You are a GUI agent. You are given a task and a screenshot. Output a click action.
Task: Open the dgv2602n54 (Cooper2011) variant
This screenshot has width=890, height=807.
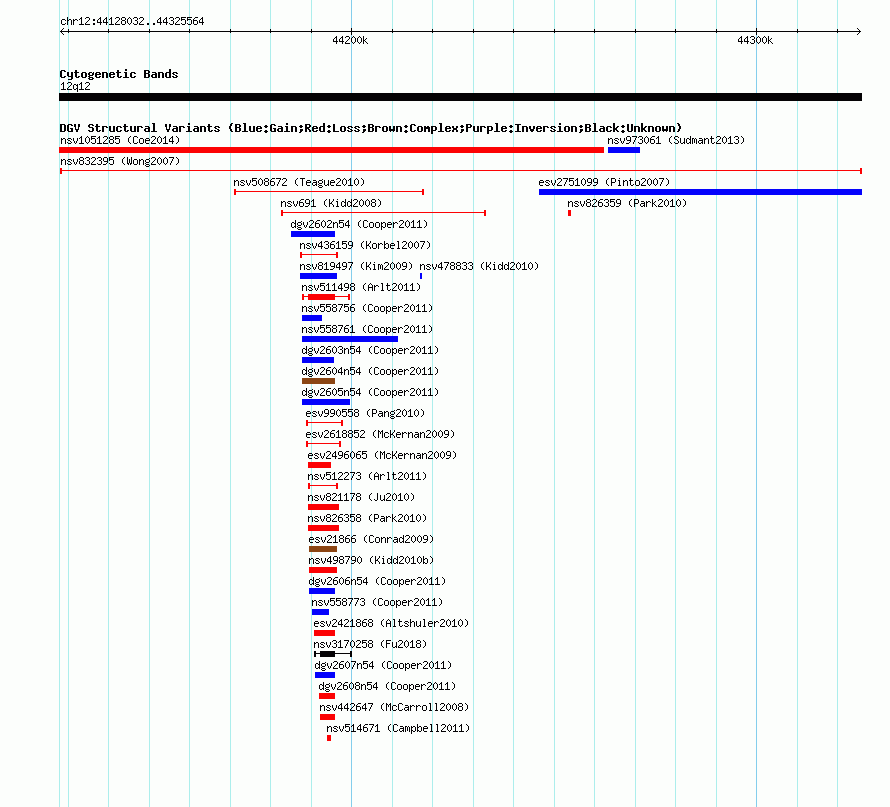[313, 234]
